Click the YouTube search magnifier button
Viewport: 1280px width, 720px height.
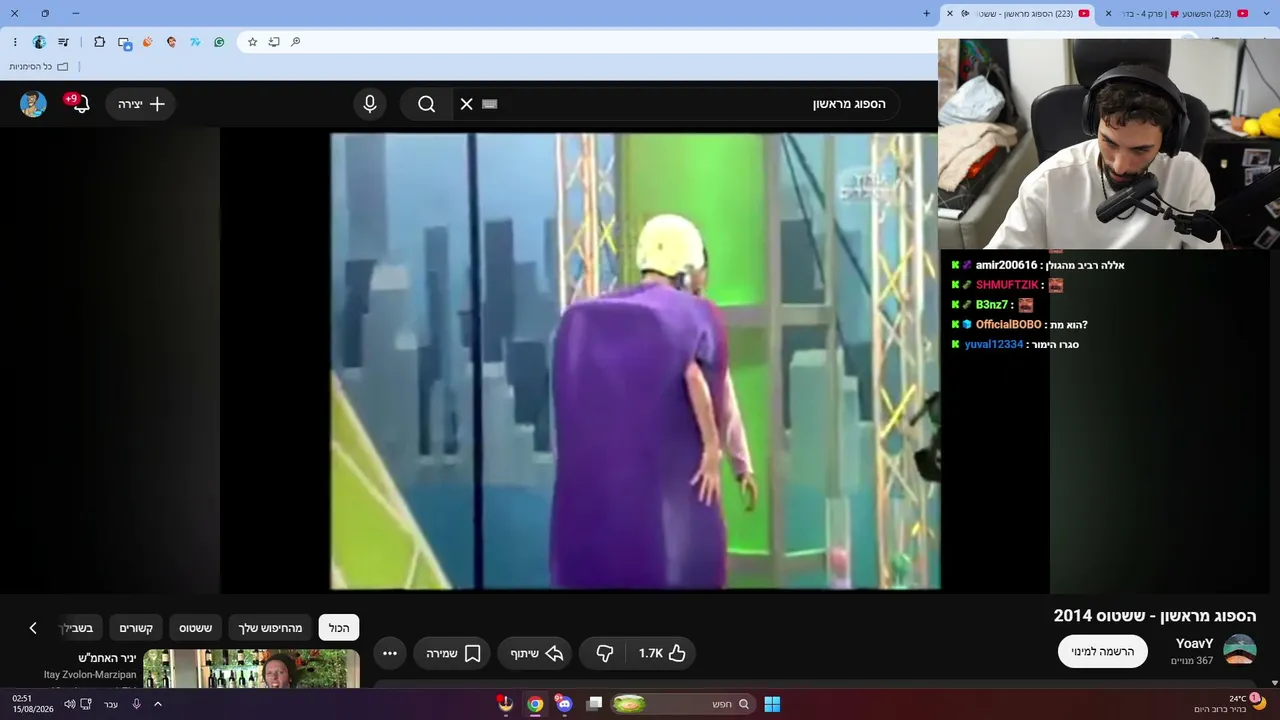(427, 104)
